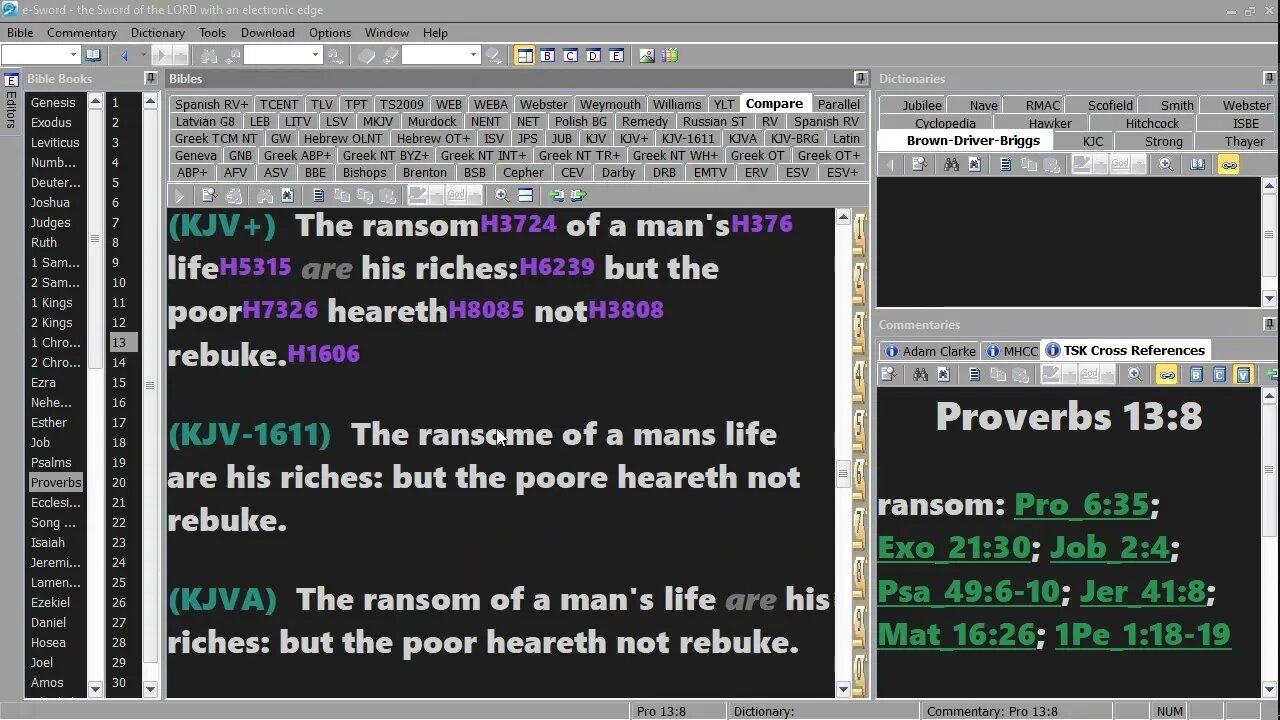This screenshot has height=720, width=1280.
Task: Toggle the D panel button in main toolbar
Action: [x=593, y=55]
